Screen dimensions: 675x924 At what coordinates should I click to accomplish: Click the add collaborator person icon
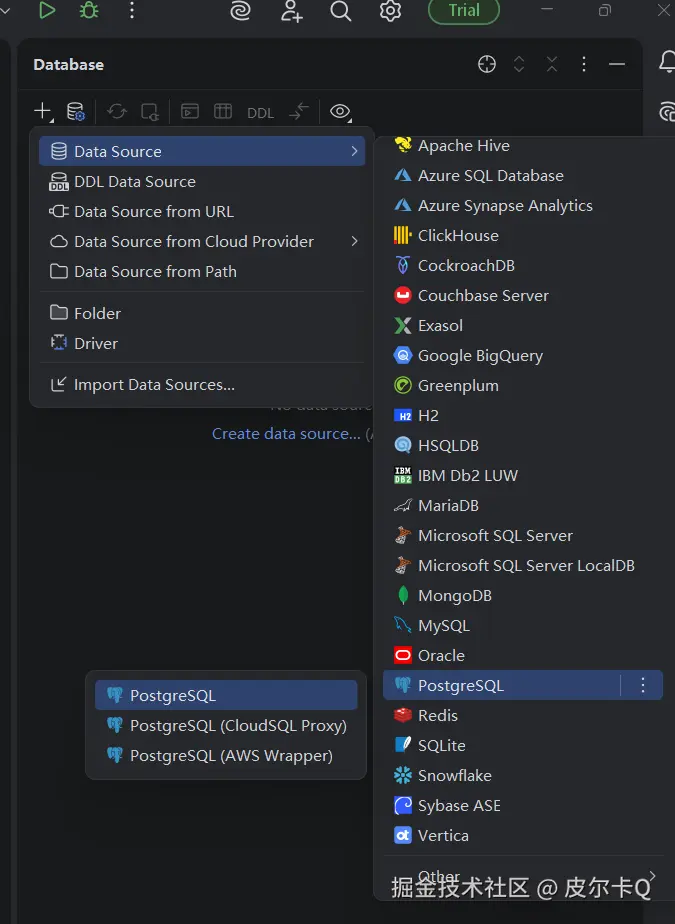tap(291, 11)
